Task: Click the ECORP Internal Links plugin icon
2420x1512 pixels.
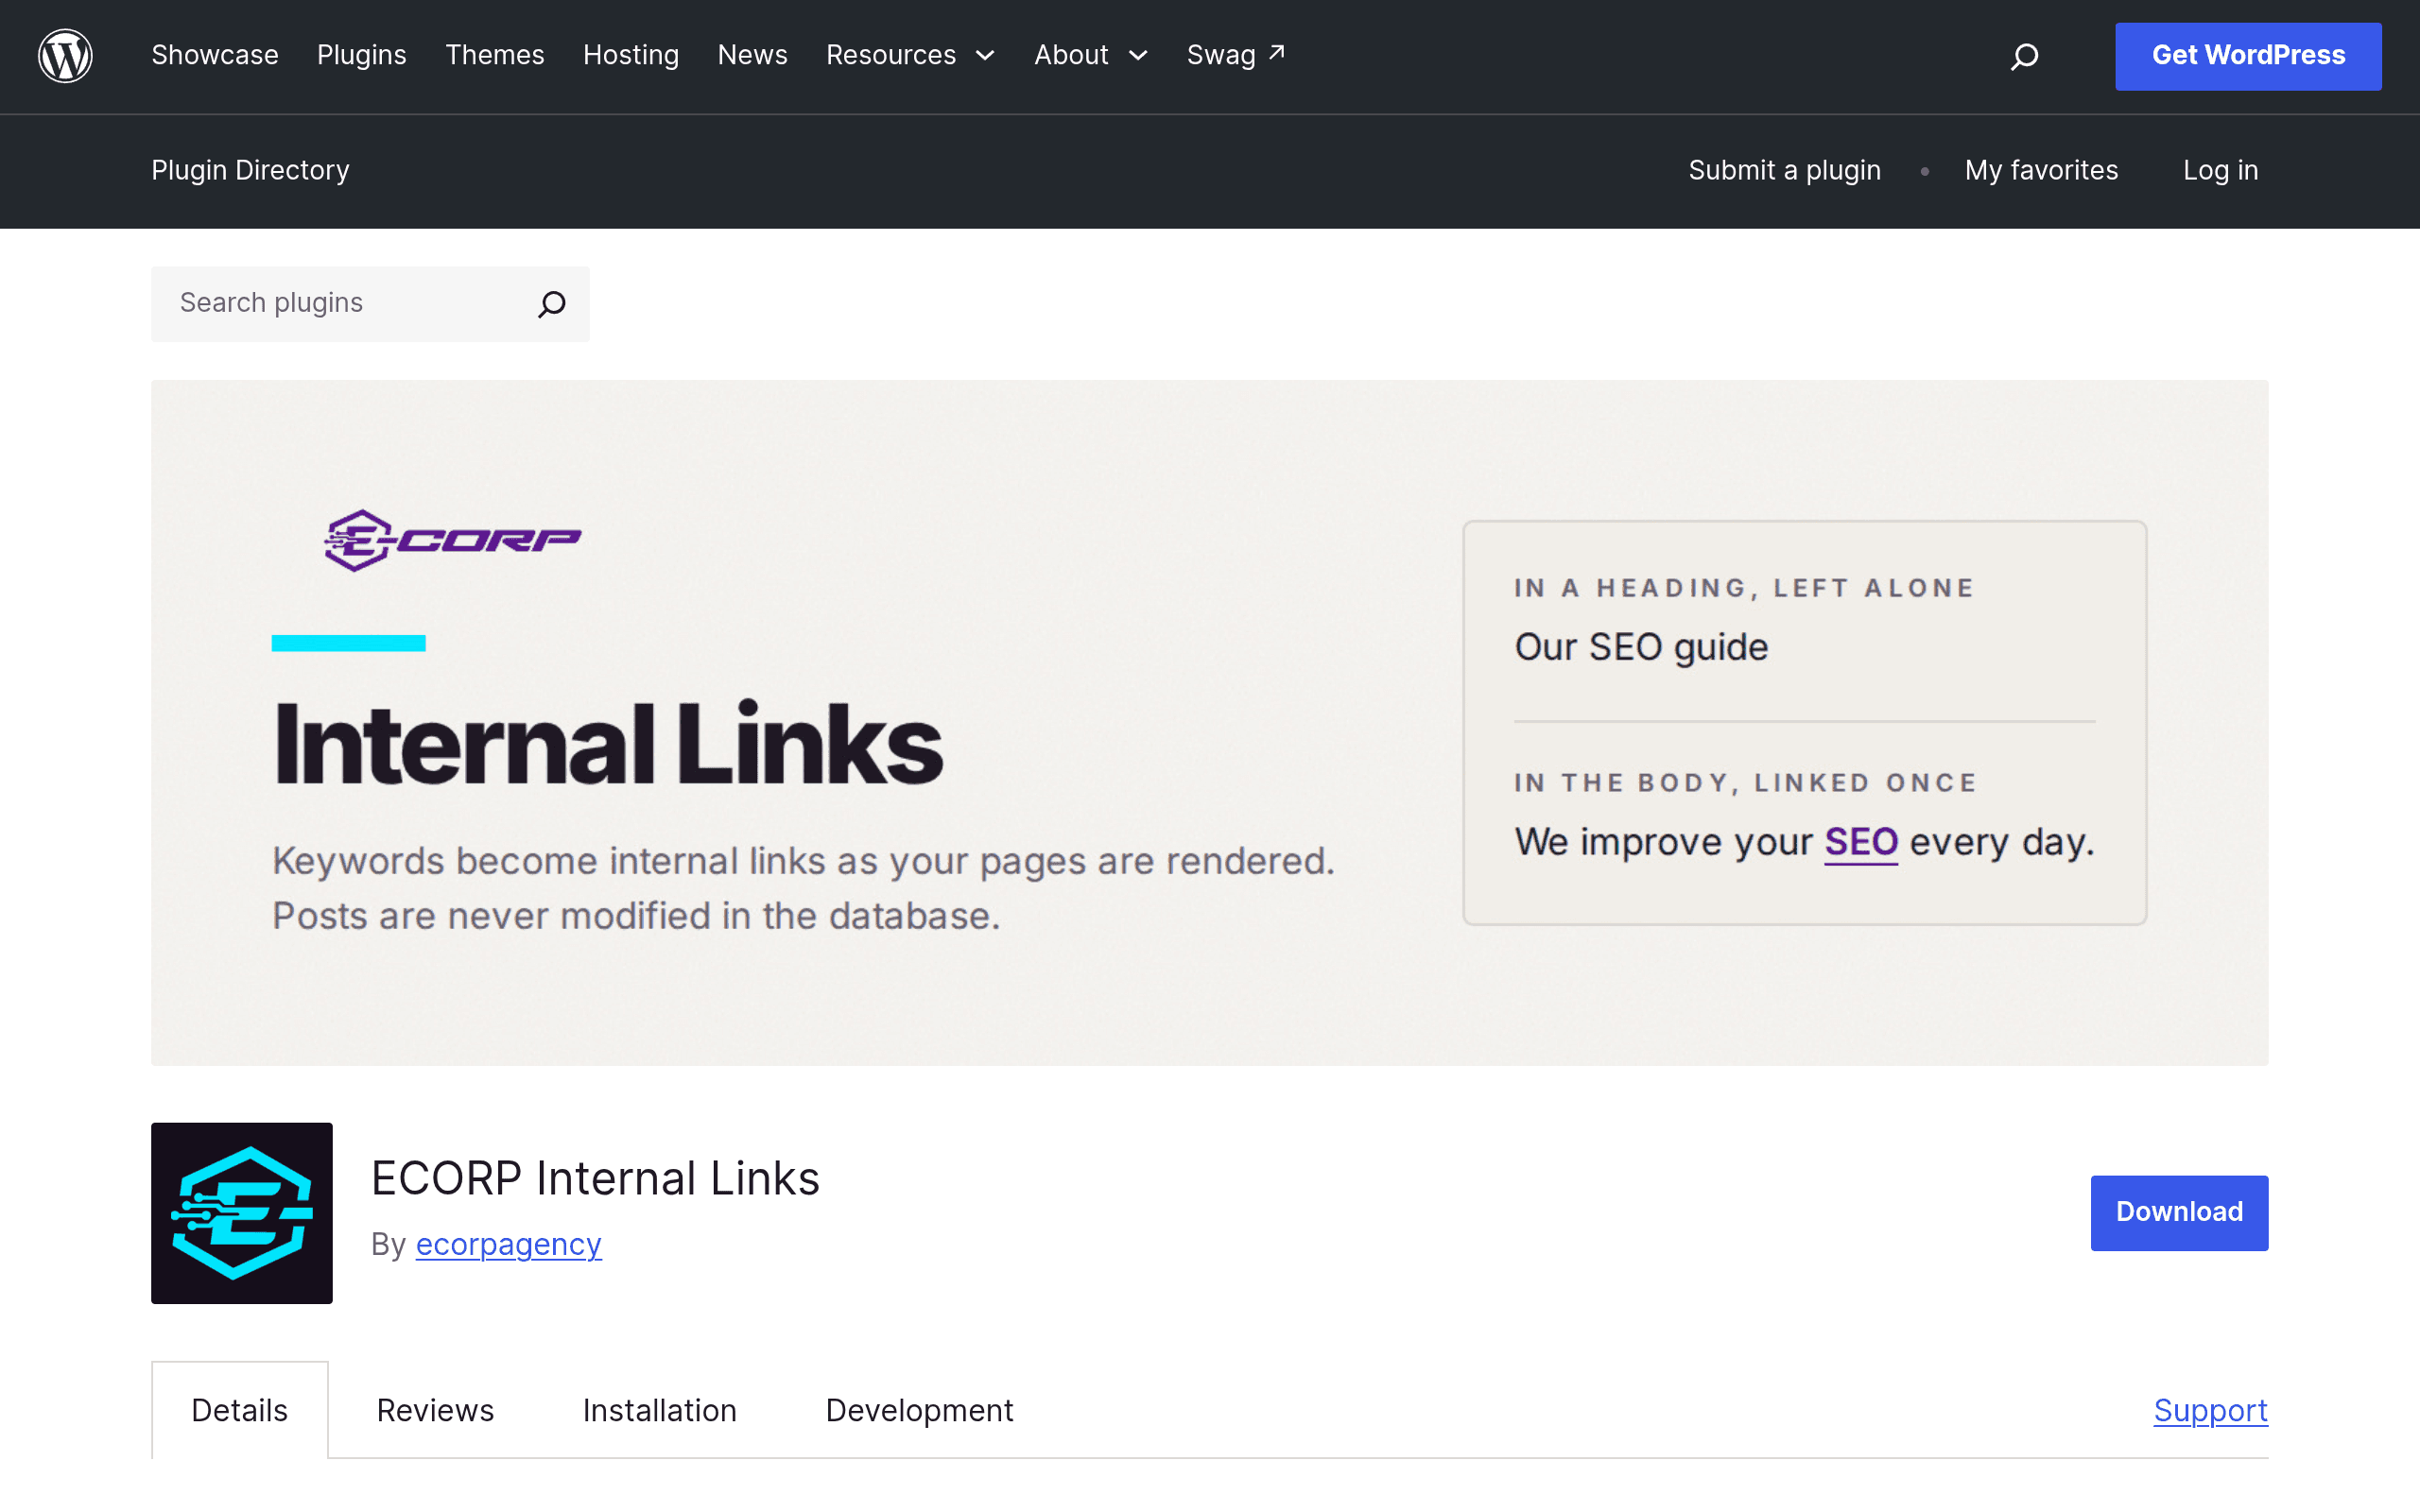Action: coord(242,1212)
